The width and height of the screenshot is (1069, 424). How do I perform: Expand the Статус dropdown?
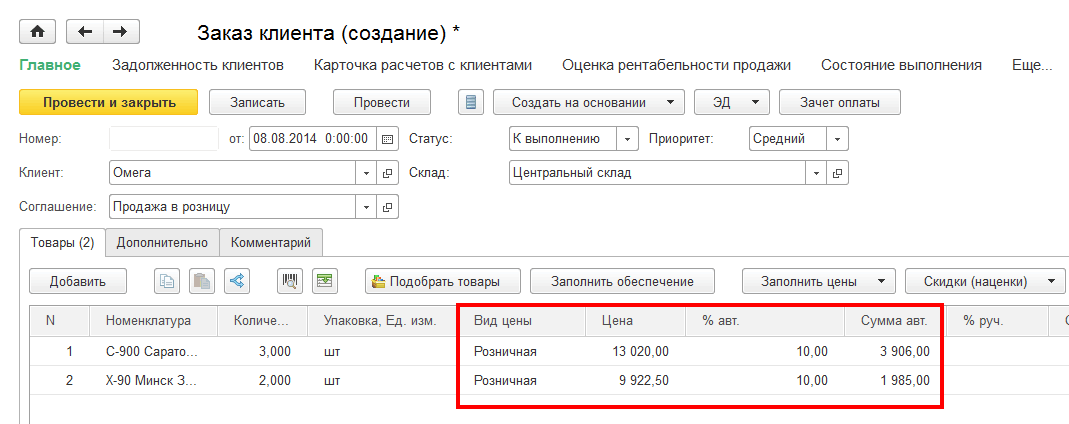click(x=627, y=139)
